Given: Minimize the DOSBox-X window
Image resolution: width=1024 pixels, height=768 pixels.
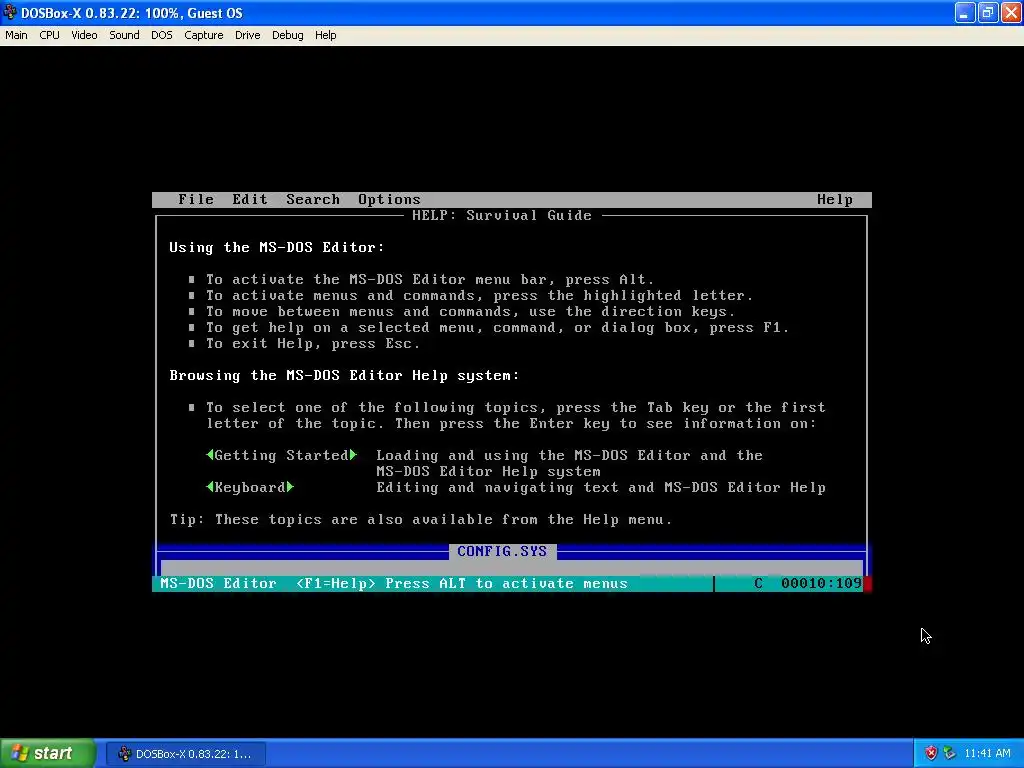Looking at the screenshot, I should 965,12.
